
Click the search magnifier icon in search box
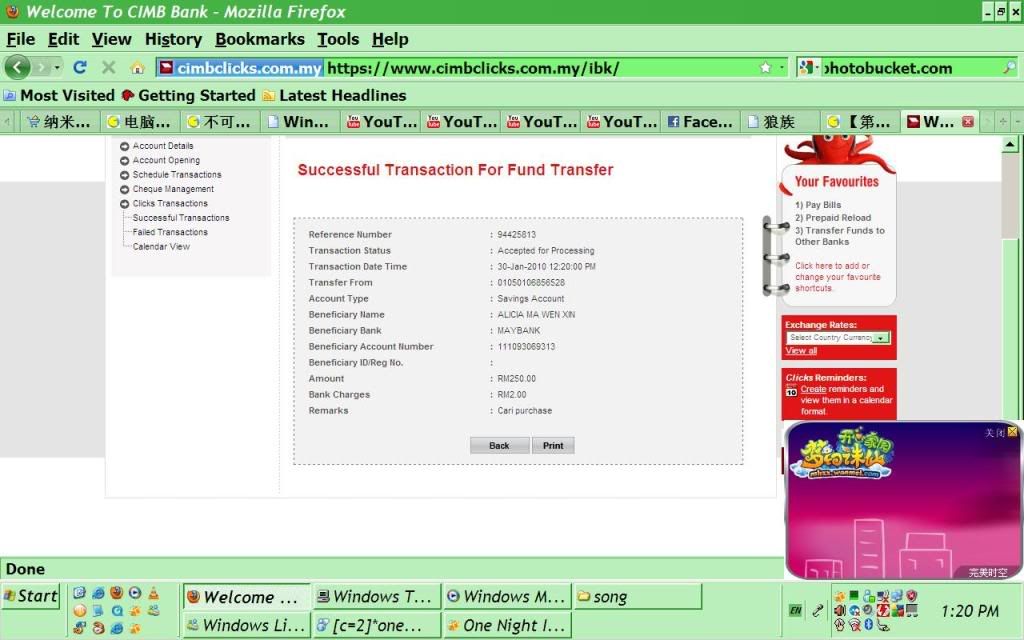click(1008, 68)
